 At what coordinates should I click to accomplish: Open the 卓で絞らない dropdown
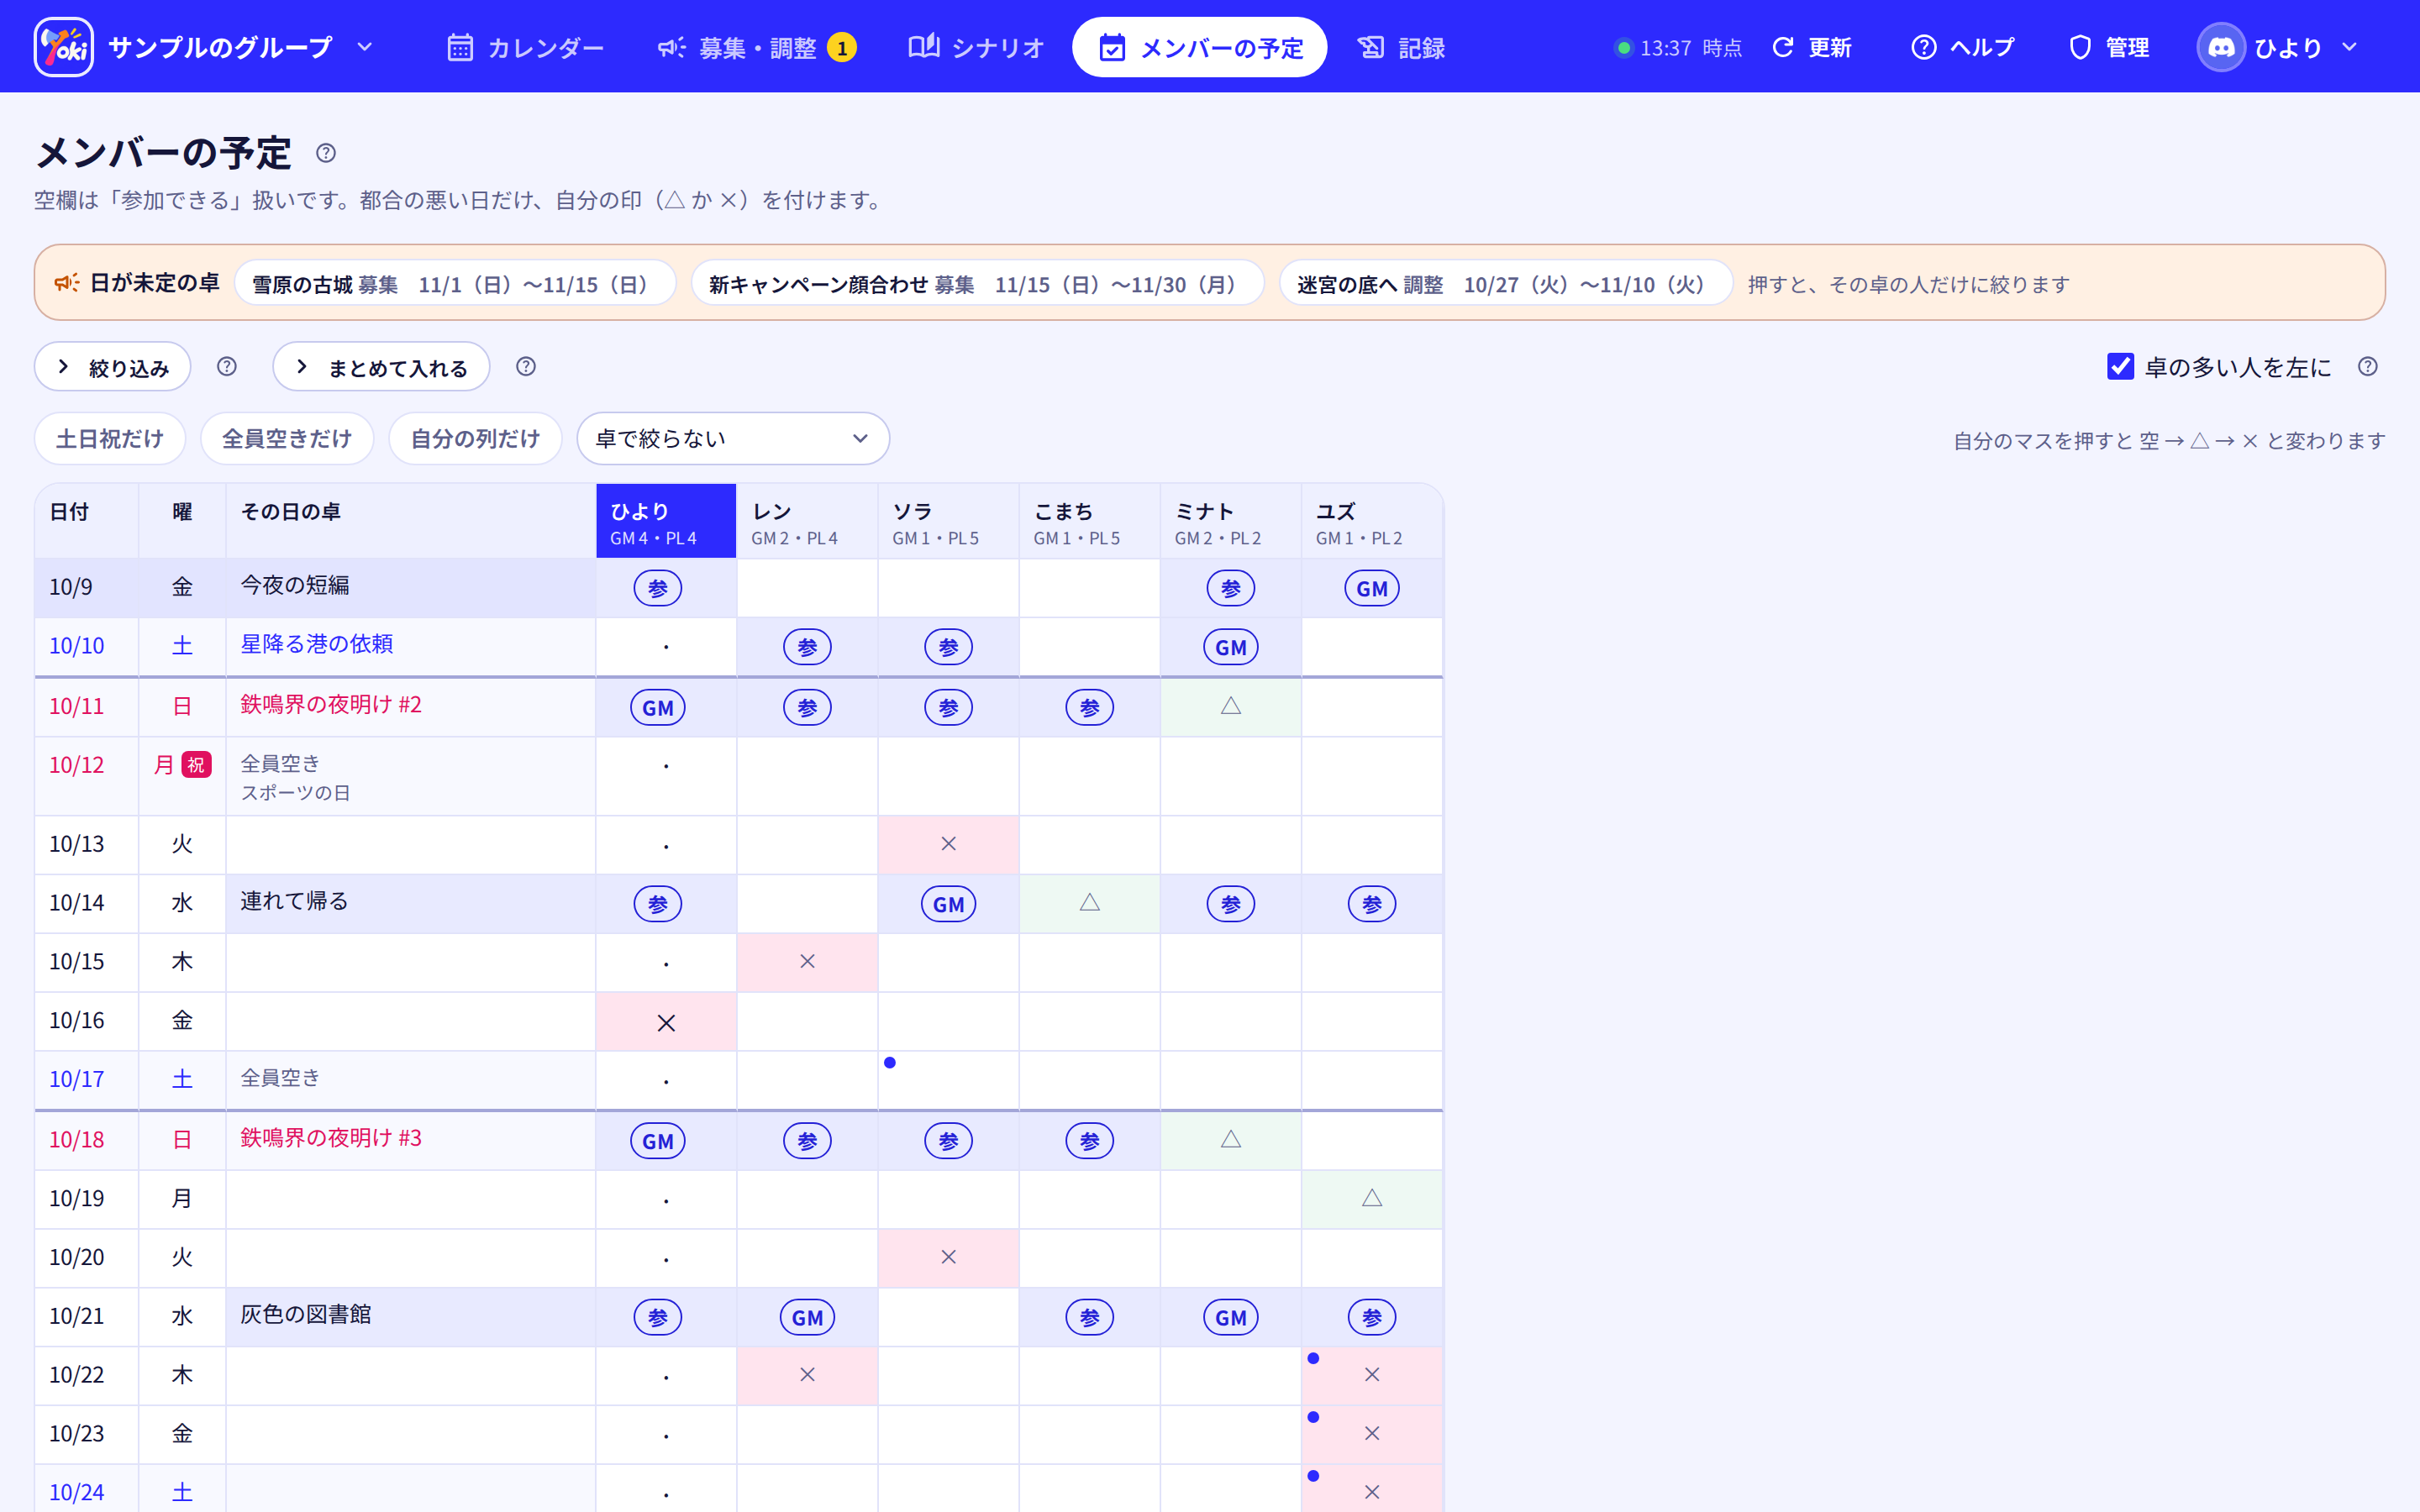[733, 438]
